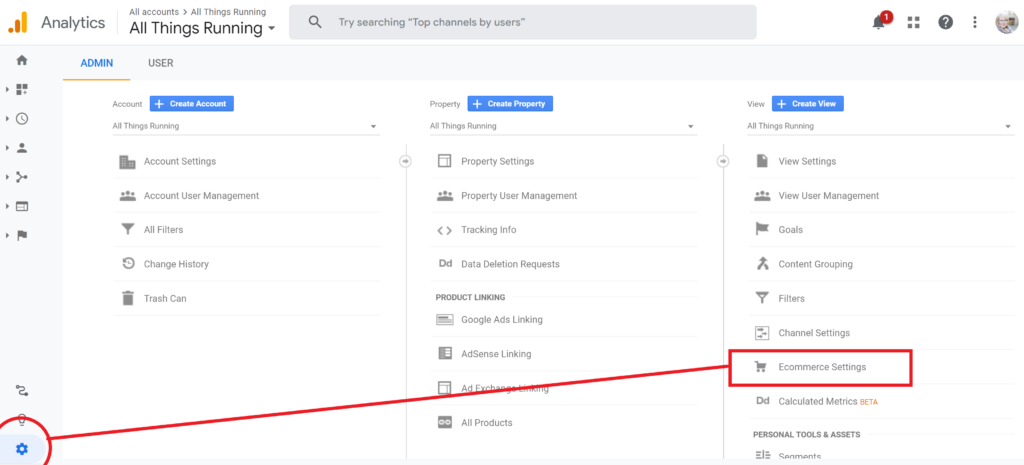Open the vertical three-dot menu
This screenshot has height=465, width=1024.
tap(974, 22)
